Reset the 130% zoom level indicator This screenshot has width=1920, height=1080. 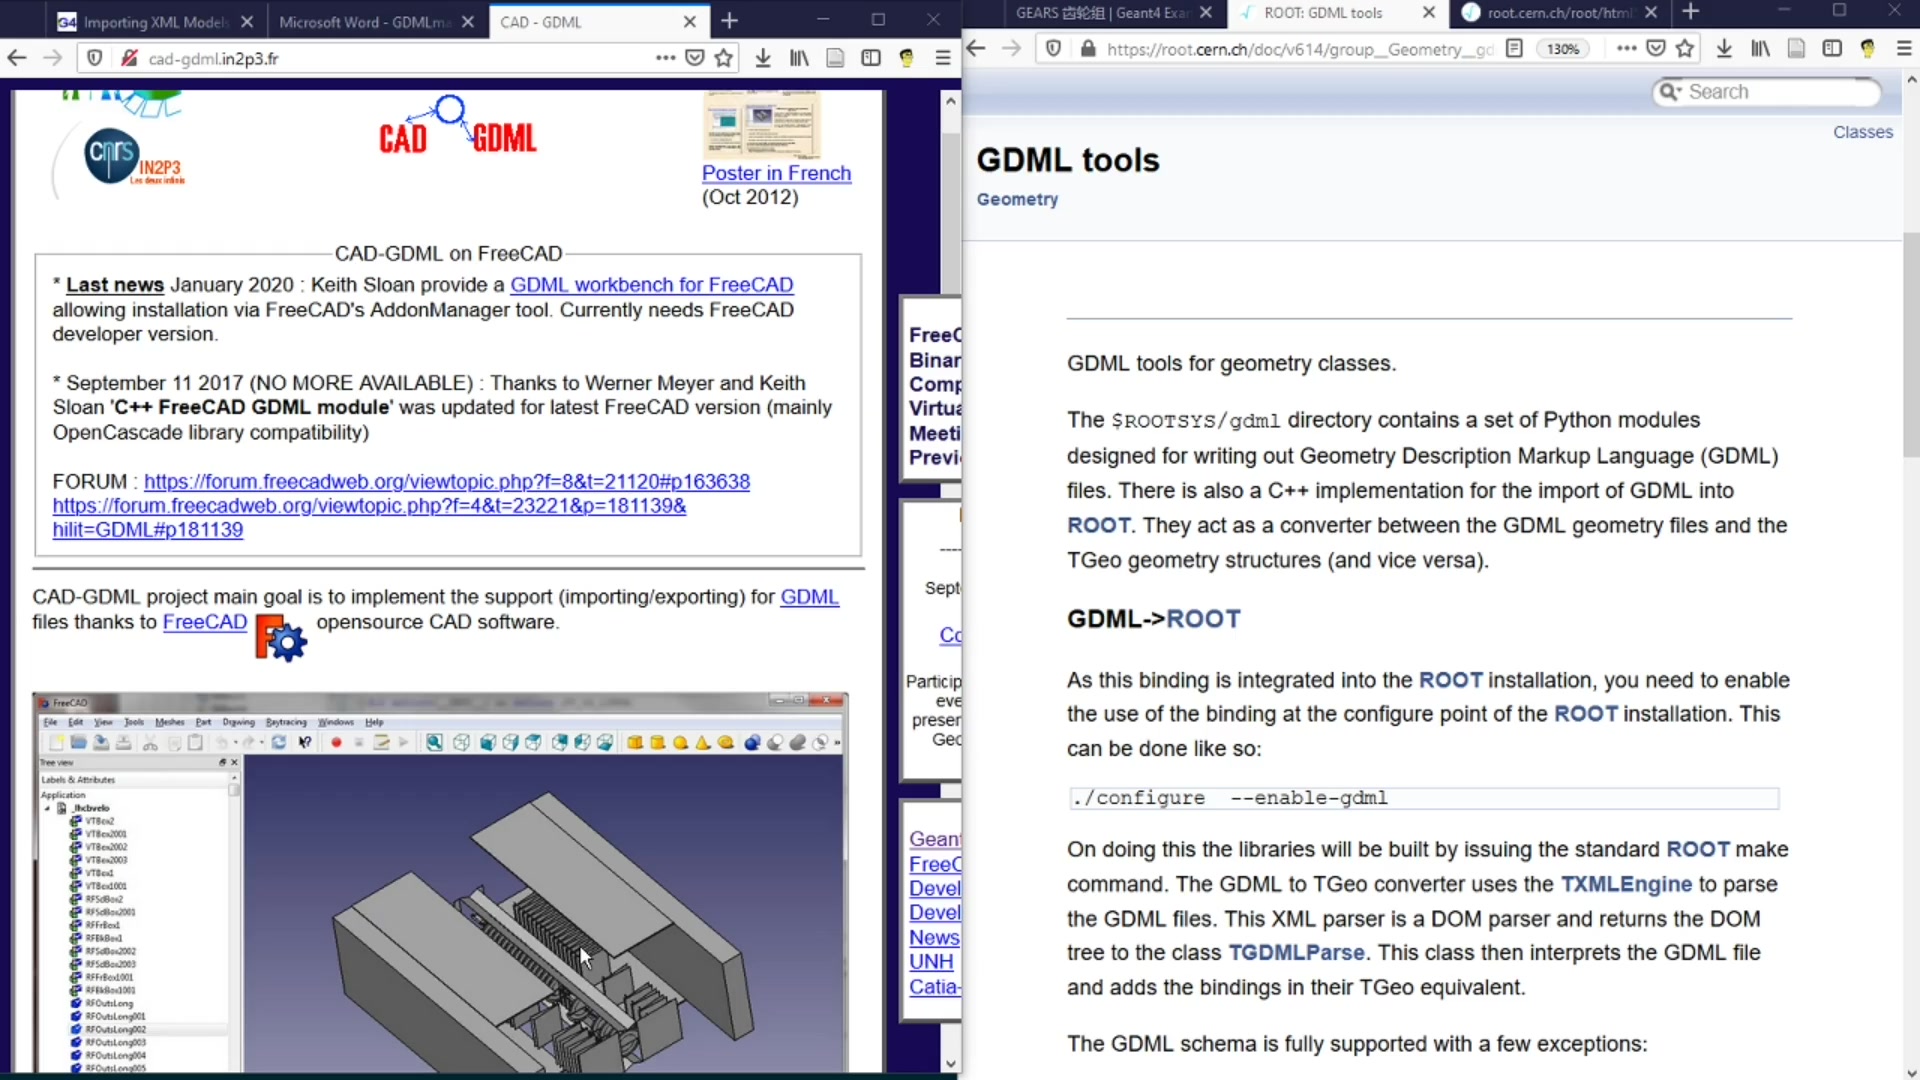pos(1563,48)
